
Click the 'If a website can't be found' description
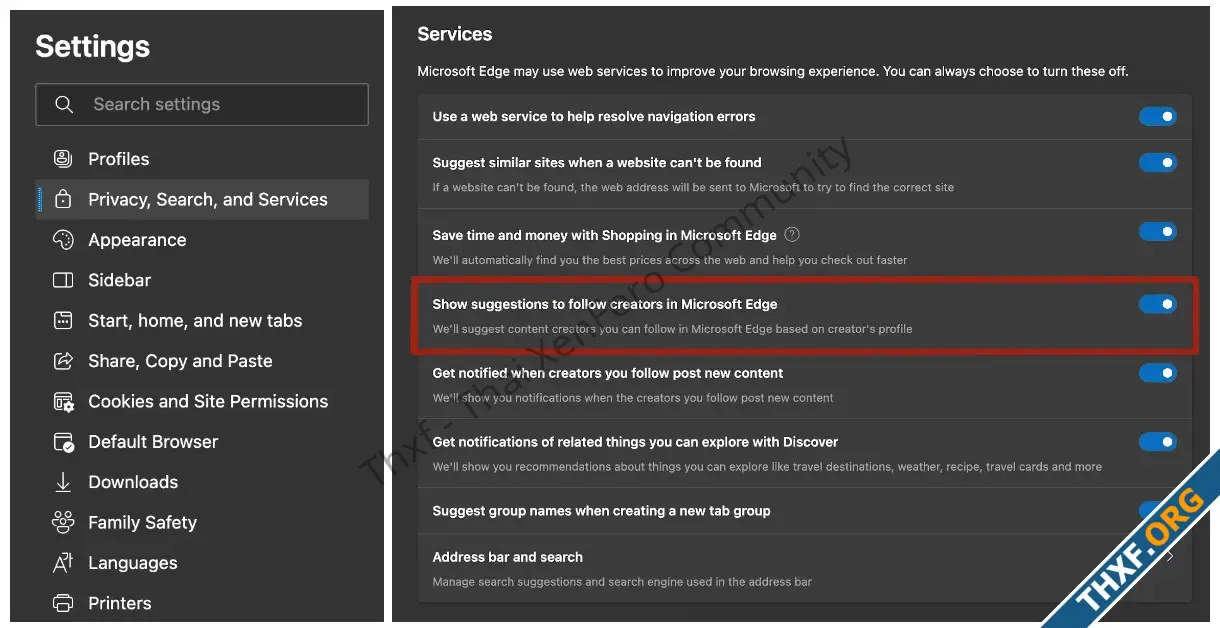pos(693,187)
